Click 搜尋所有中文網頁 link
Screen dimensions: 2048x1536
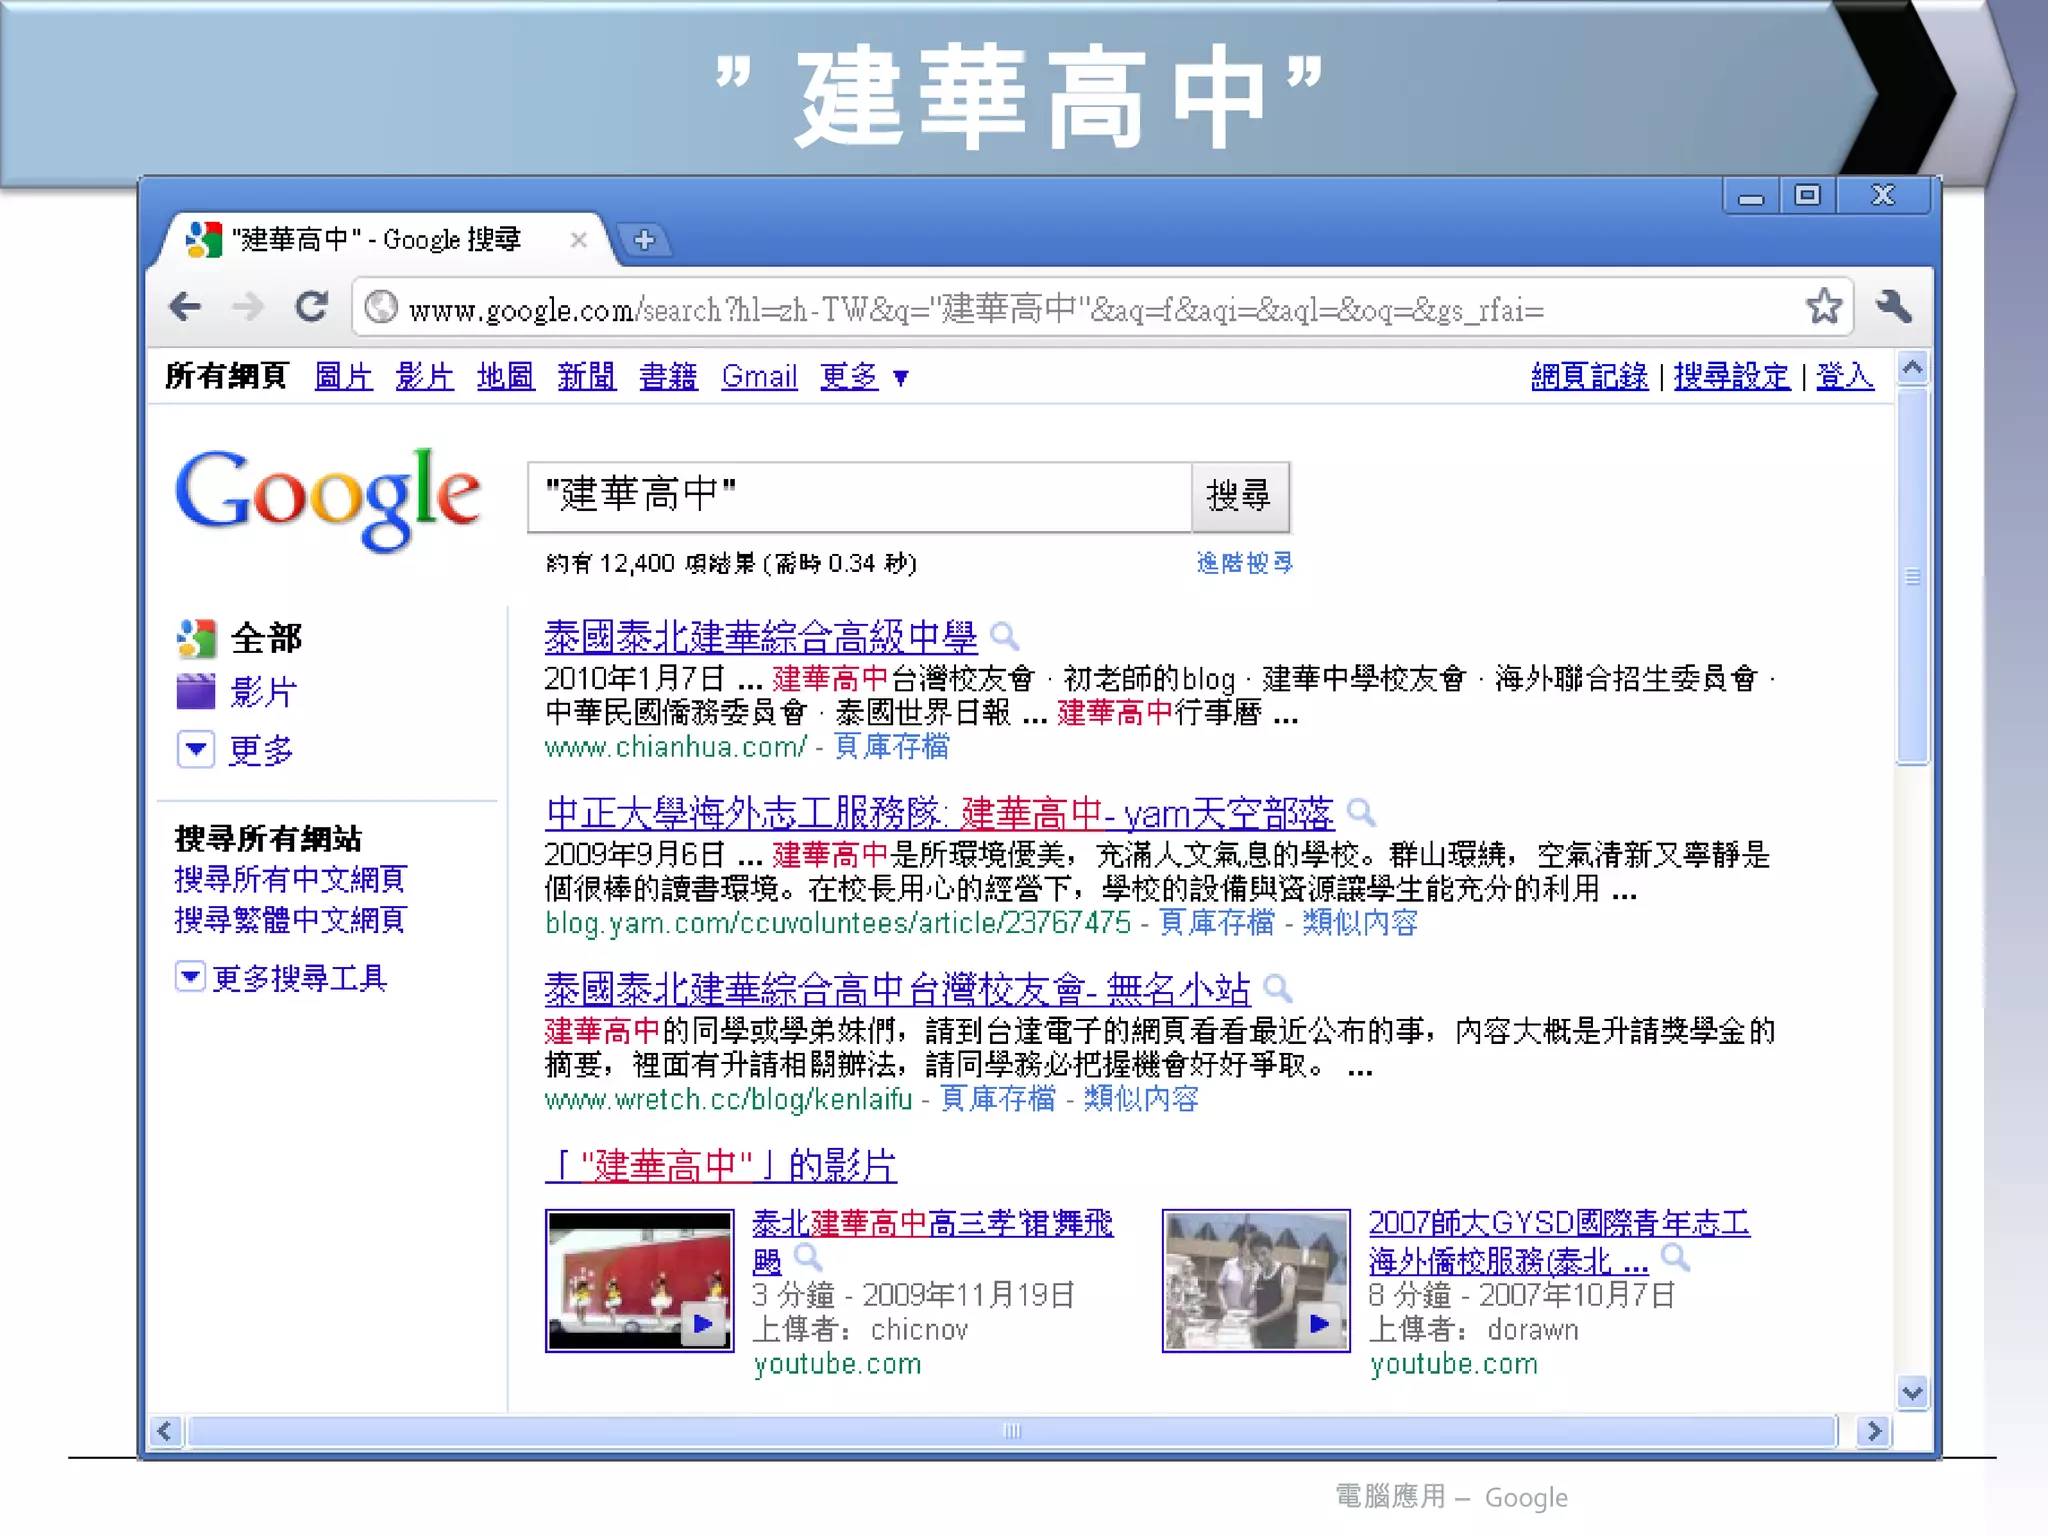coord(290,879)
